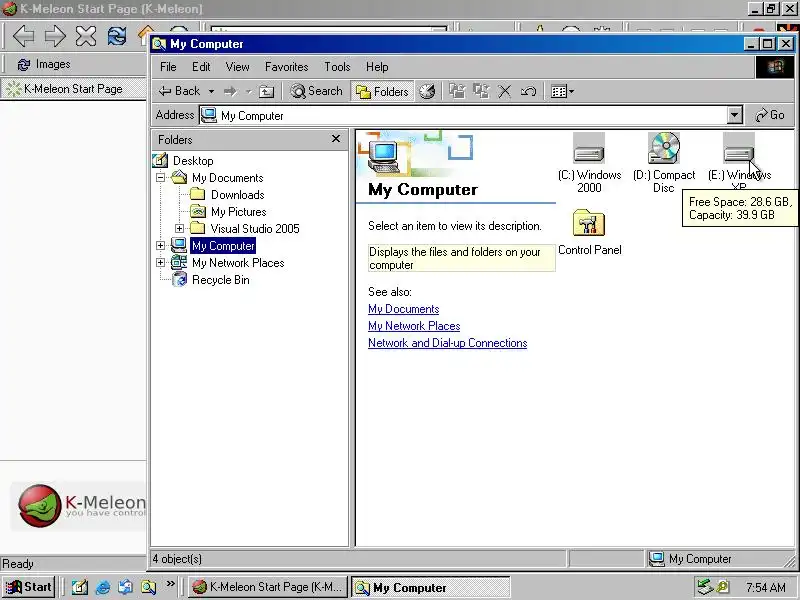Expand the My Network Places node
This screenshot has width=800, height=600.
point(161,263)
